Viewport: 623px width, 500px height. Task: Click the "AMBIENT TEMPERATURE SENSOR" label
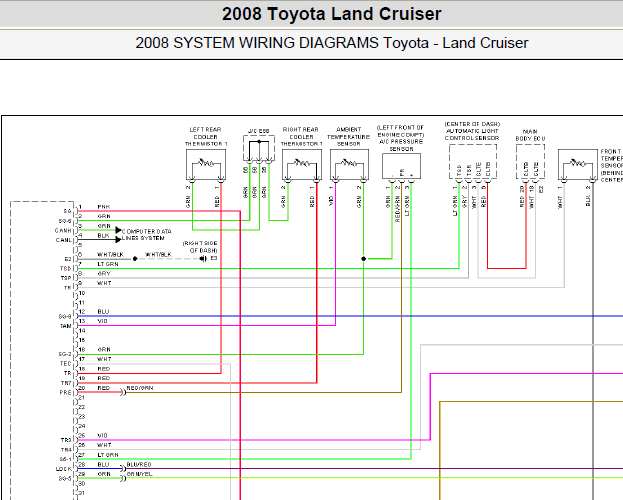point(348,137)
